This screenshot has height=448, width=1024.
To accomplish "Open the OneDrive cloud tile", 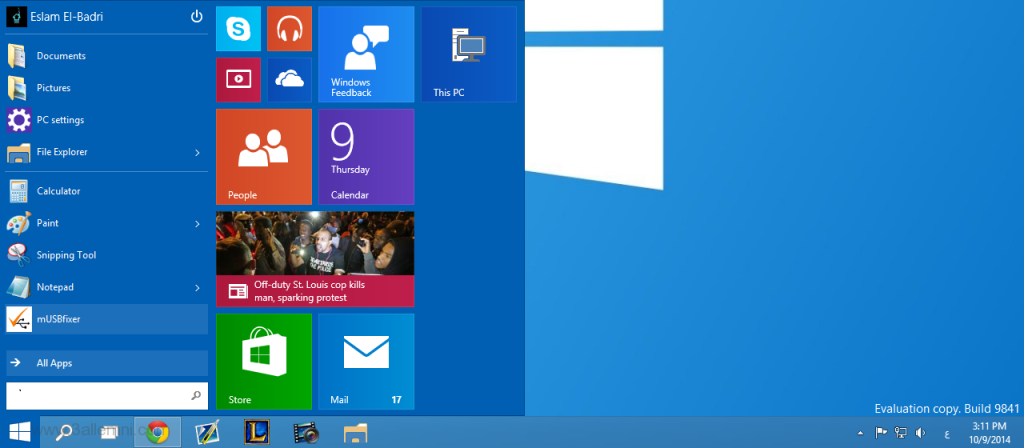I will tap(289, 80).
